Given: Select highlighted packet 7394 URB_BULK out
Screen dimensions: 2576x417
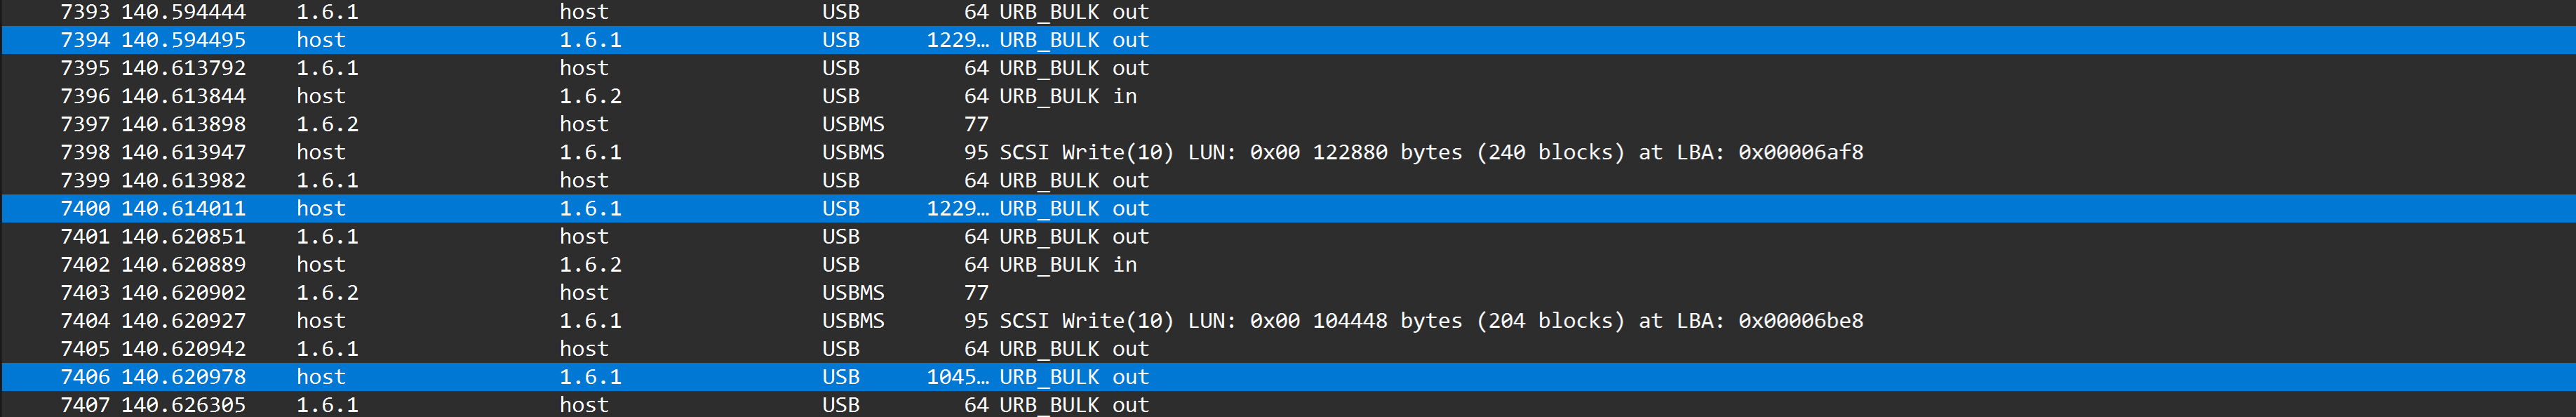Looking at the screenshot, I should tap(1288, 40).
